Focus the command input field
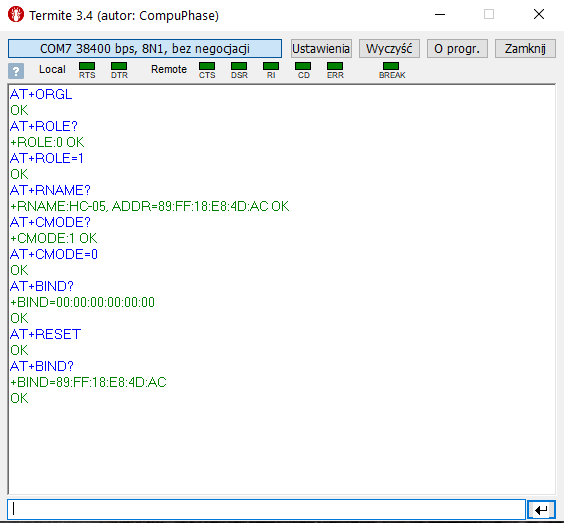This screenshot has width=564, height=523. (267, 509)
